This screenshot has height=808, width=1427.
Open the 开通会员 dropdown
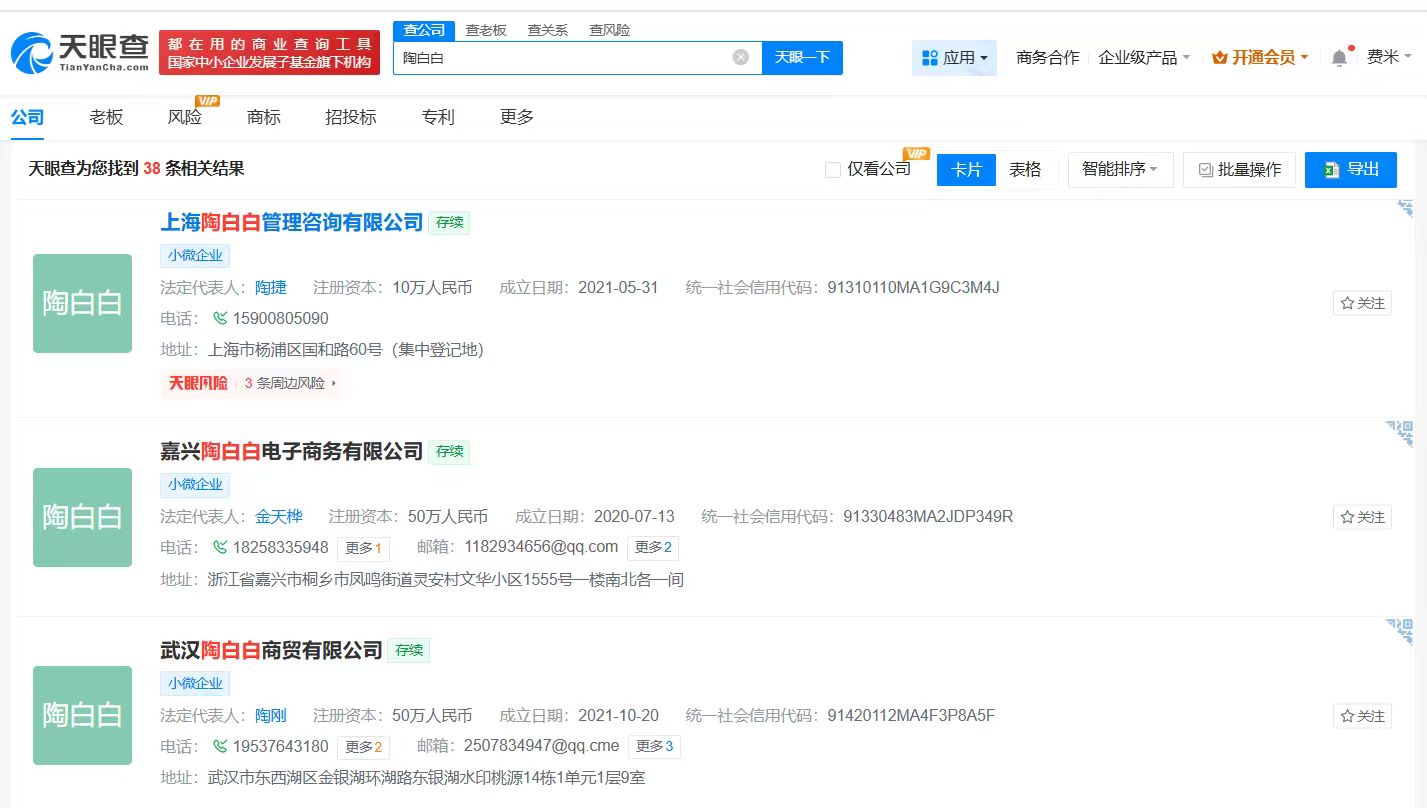coord(1260,58)
